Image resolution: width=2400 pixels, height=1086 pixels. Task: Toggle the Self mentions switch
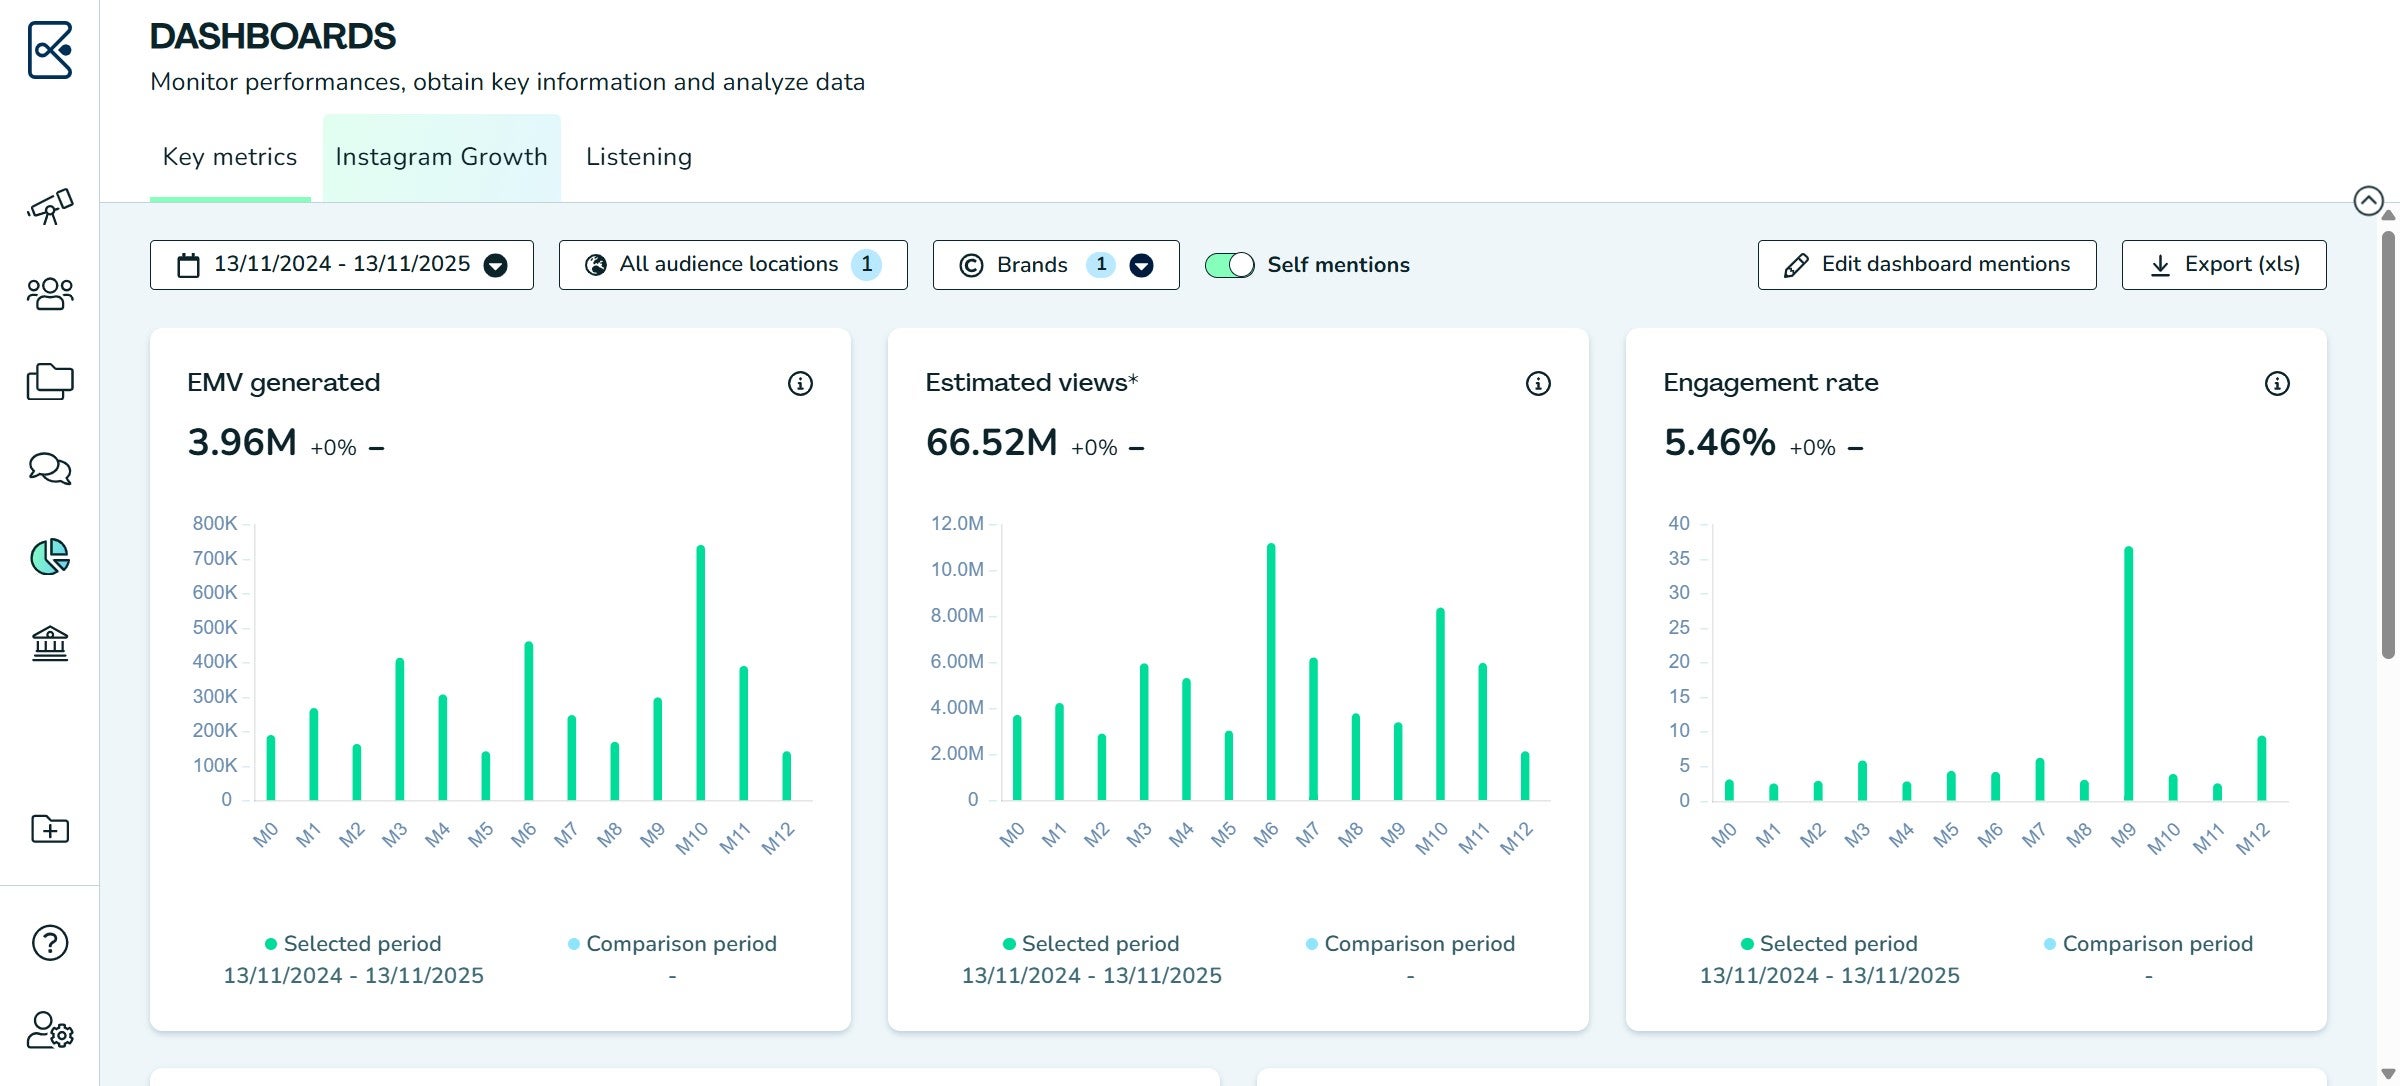click(1229, 265)
